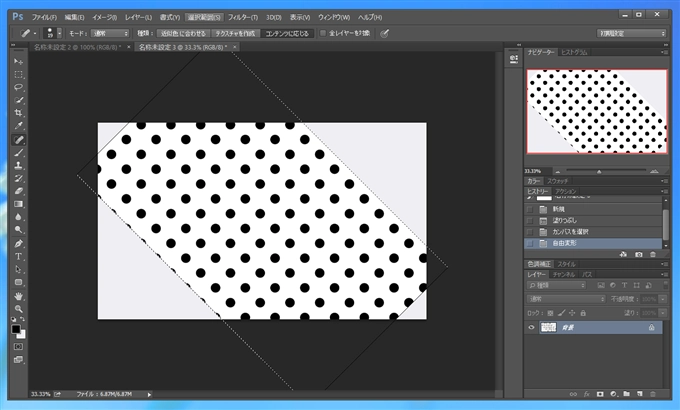This screenshot has width=680, height=410.
Task: Select the Quick Selection tool
Action: [18, 100]
